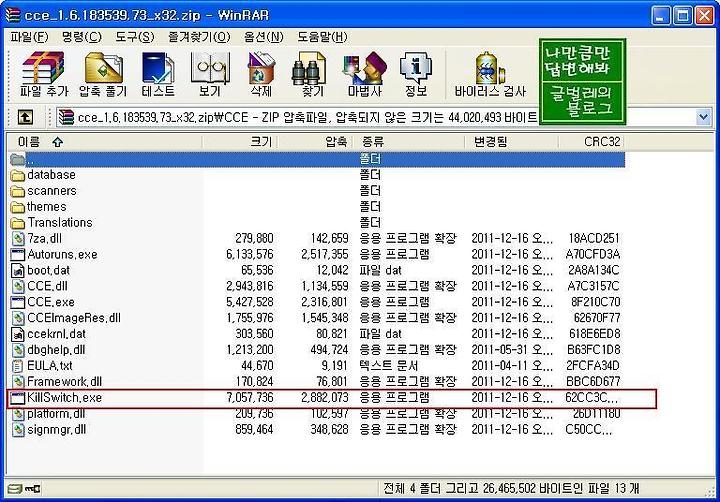Click the CCE.exe application icon

click(x=17, y=302)
